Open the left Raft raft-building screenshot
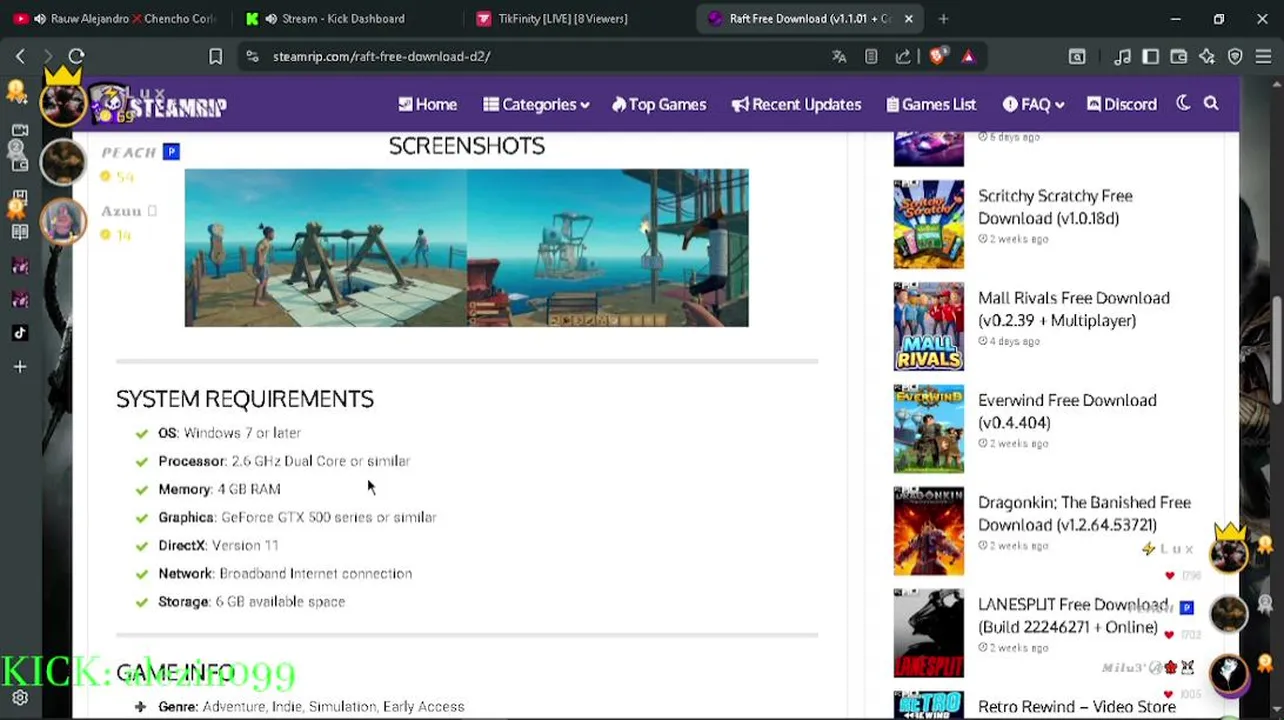Viewport: 1284px width, 720px height. click(x=325, y=247)
